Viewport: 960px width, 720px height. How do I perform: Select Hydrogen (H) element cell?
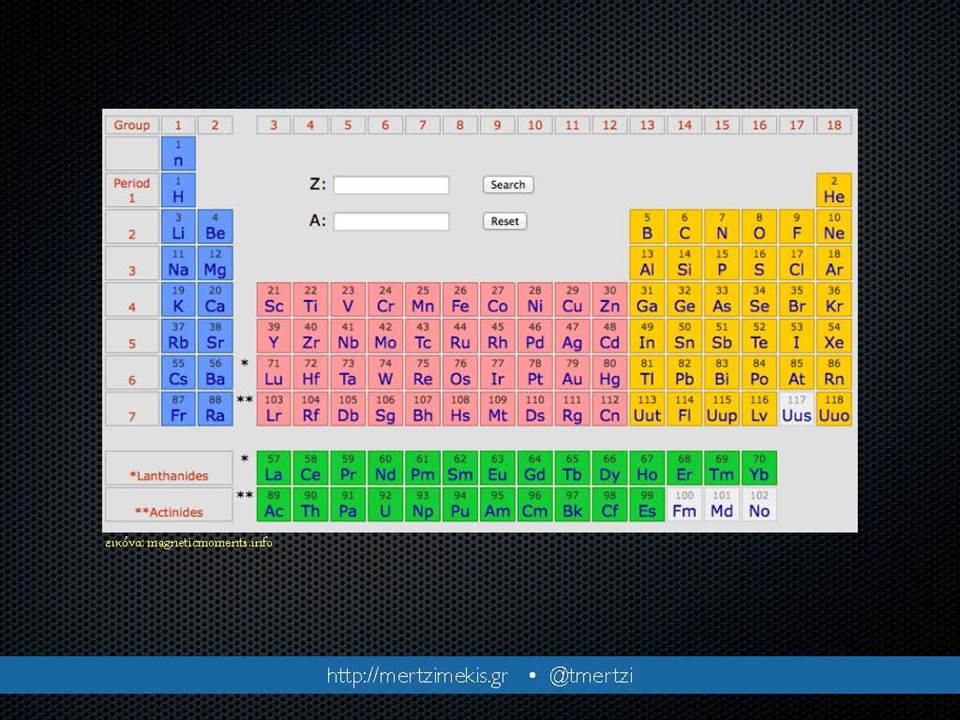pos(178,190)
